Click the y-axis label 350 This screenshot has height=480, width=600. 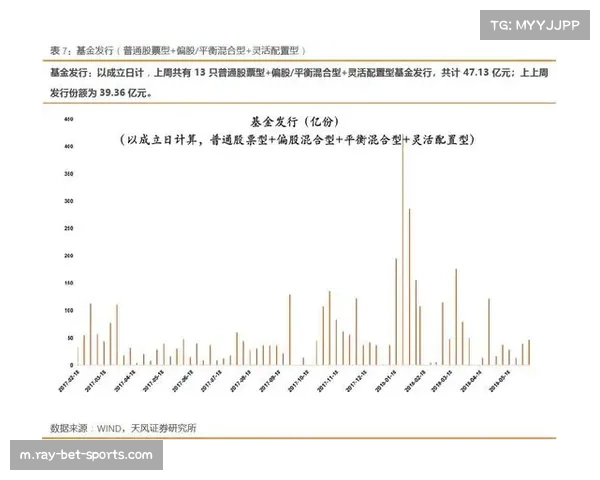pos(68,174)
